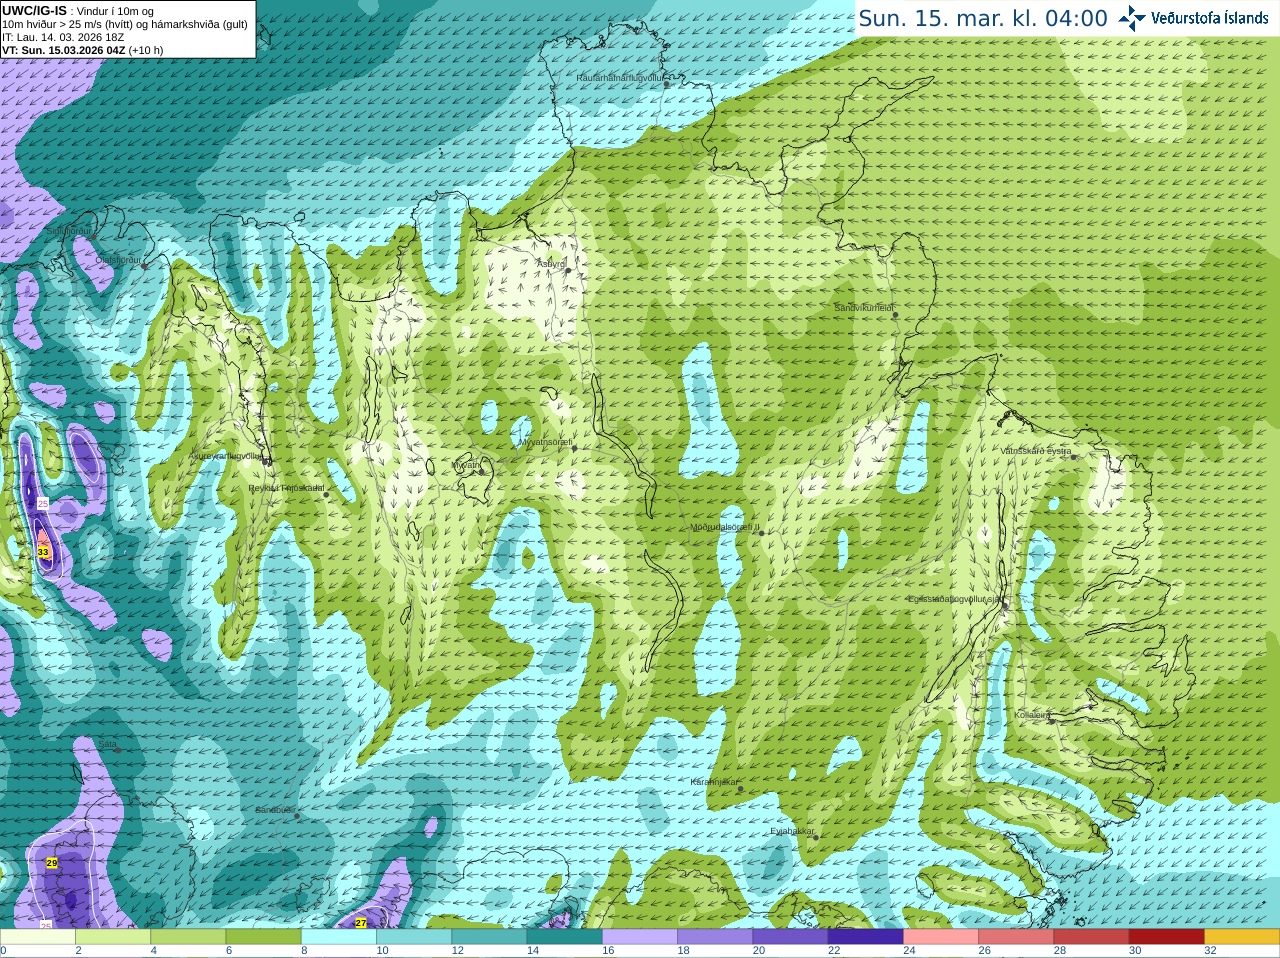Click the yellow gust marker labeled 27

[361, 923]
